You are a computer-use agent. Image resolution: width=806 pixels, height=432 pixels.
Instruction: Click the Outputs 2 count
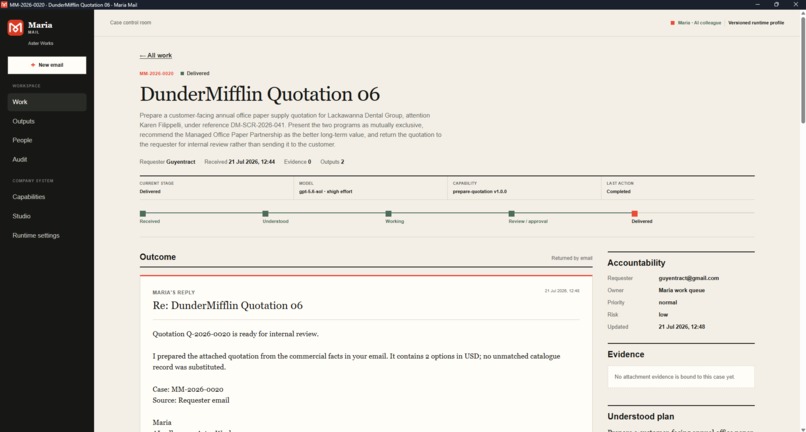tap(332, 162)
